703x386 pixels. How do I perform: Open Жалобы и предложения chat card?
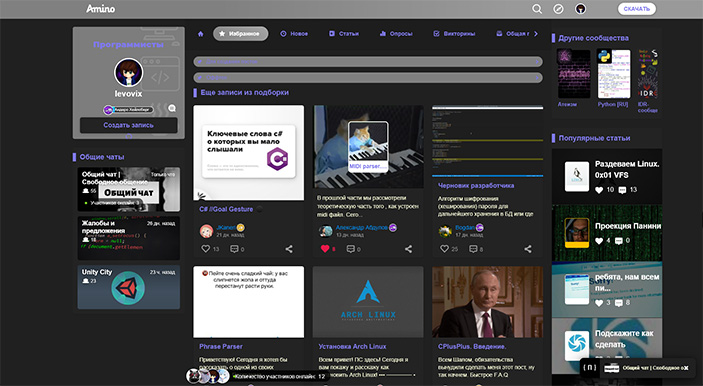pos(129,238)
